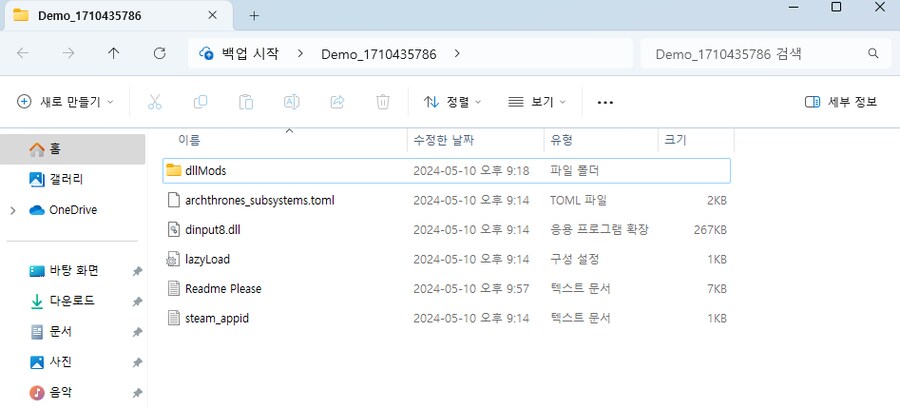The height and width of the screenshot is (409, 900).
Task: Click the dllMods folder icon
Action: pos(173,170)
